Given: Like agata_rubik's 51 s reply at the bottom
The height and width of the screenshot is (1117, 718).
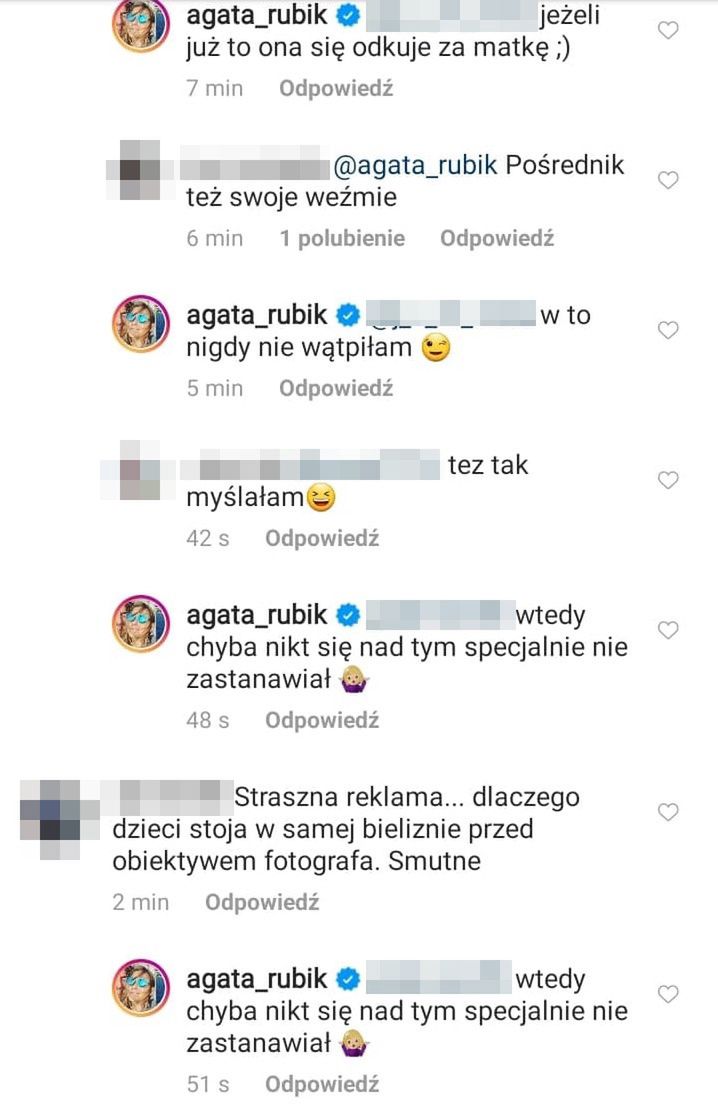Looking at the screenshot, I should (667, 994).
